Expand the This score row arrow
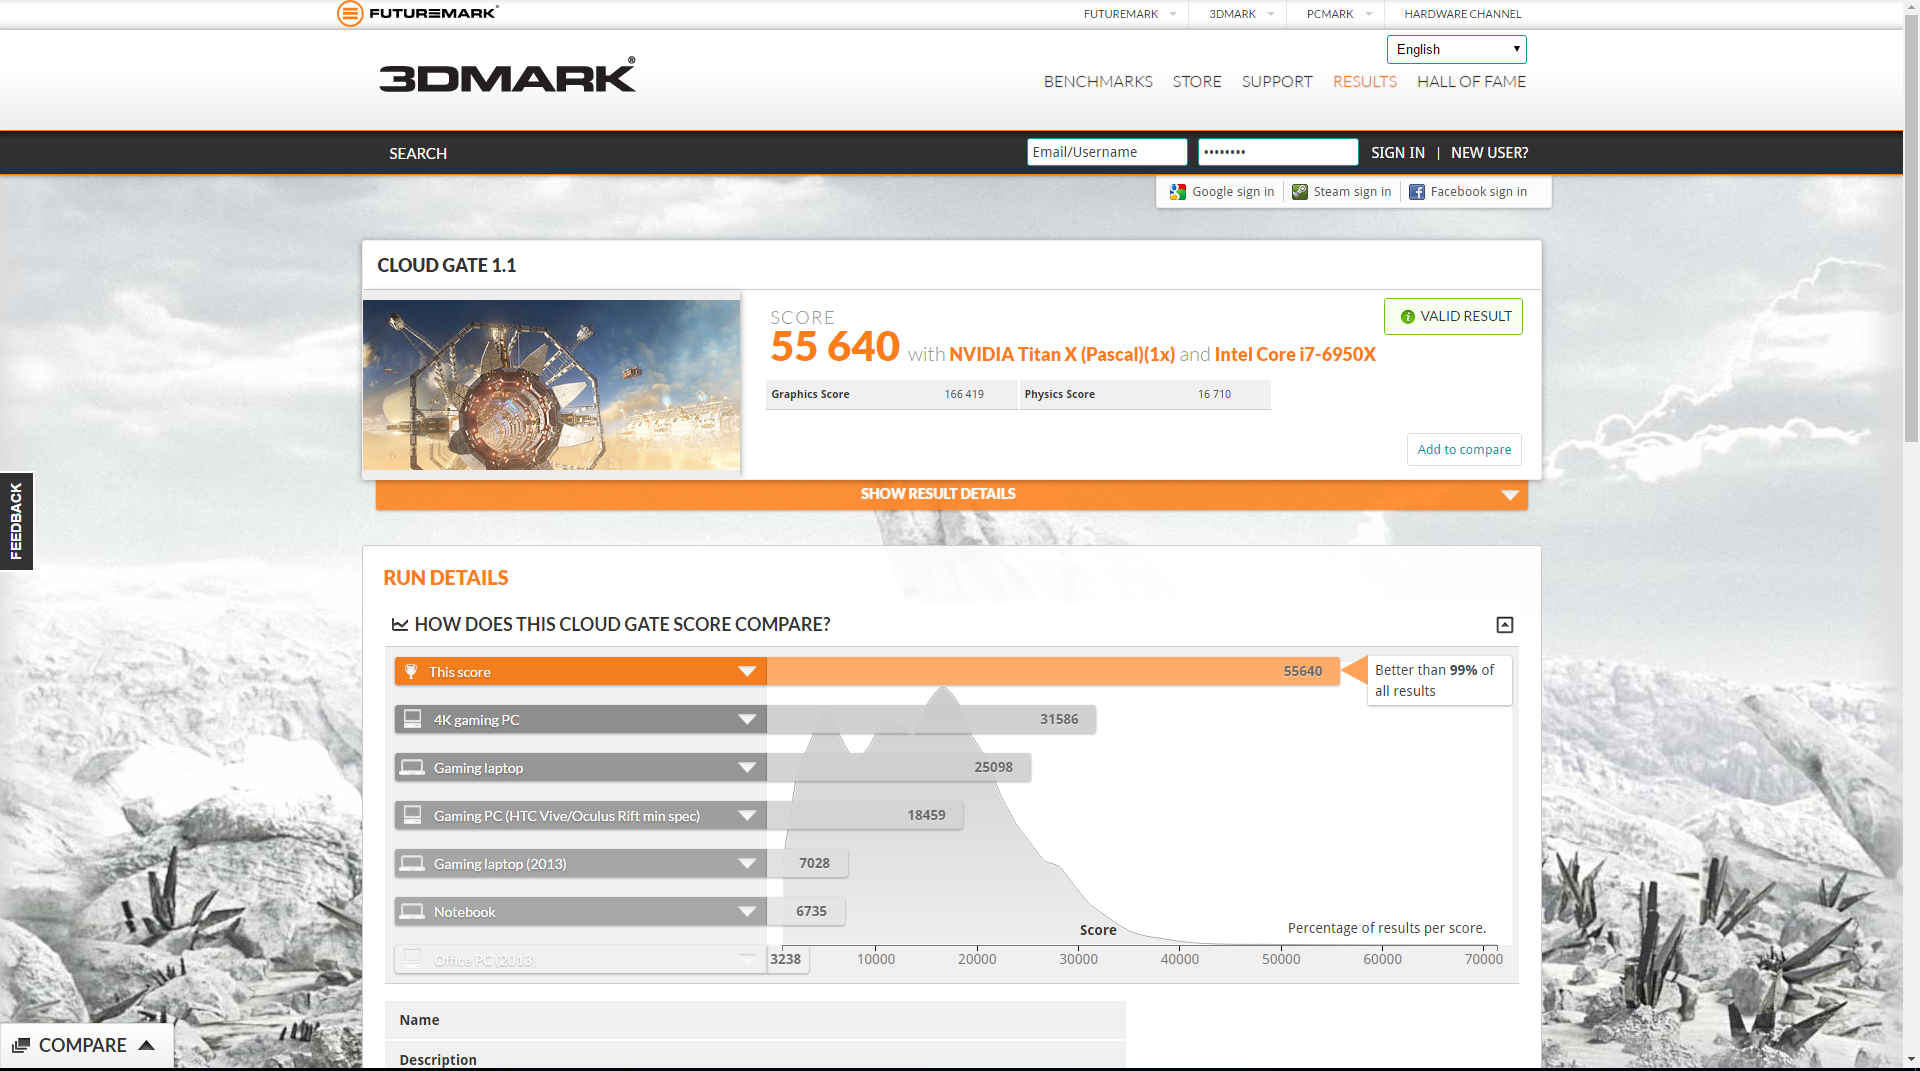The width and height of the screenshot is (1920, 1071). click(x=747, y=671)
